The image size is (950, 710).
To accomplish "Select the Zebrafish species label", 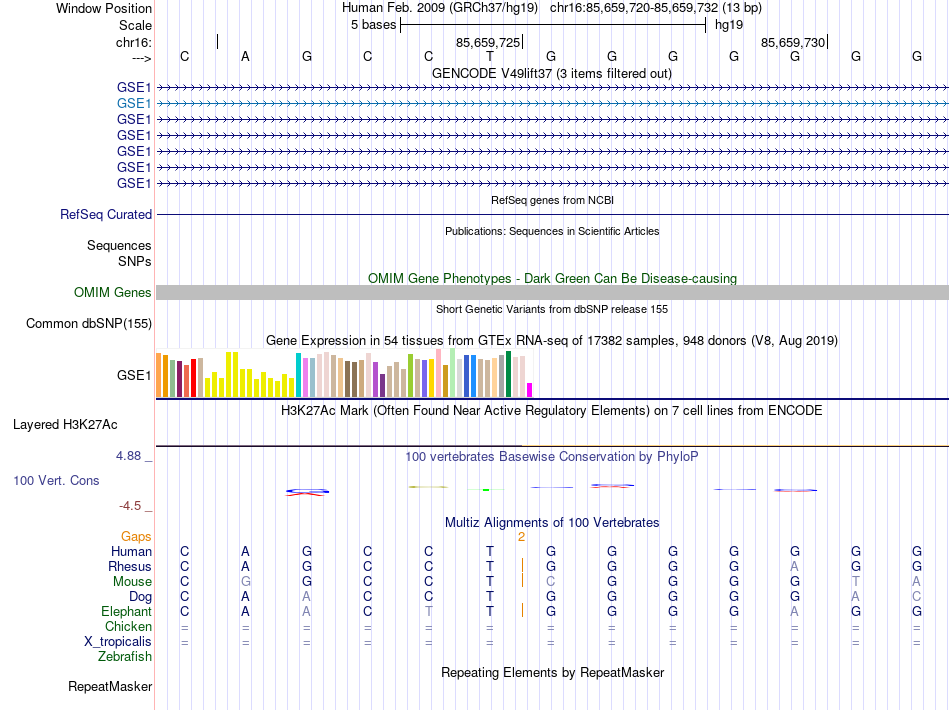I will 125,657.
